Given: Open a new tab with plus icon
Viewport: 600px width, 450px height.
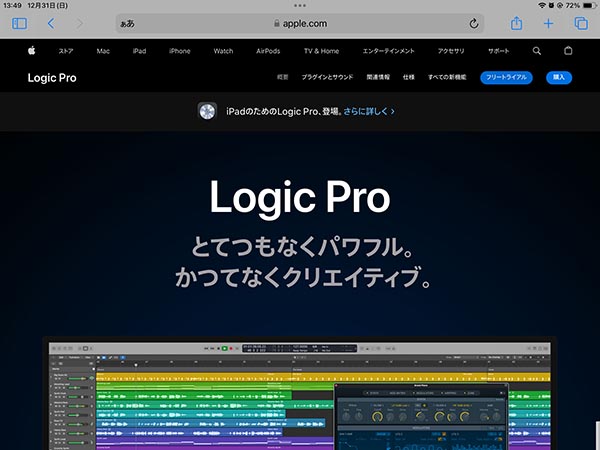Looking at the screenshot, I should (548, 24).
